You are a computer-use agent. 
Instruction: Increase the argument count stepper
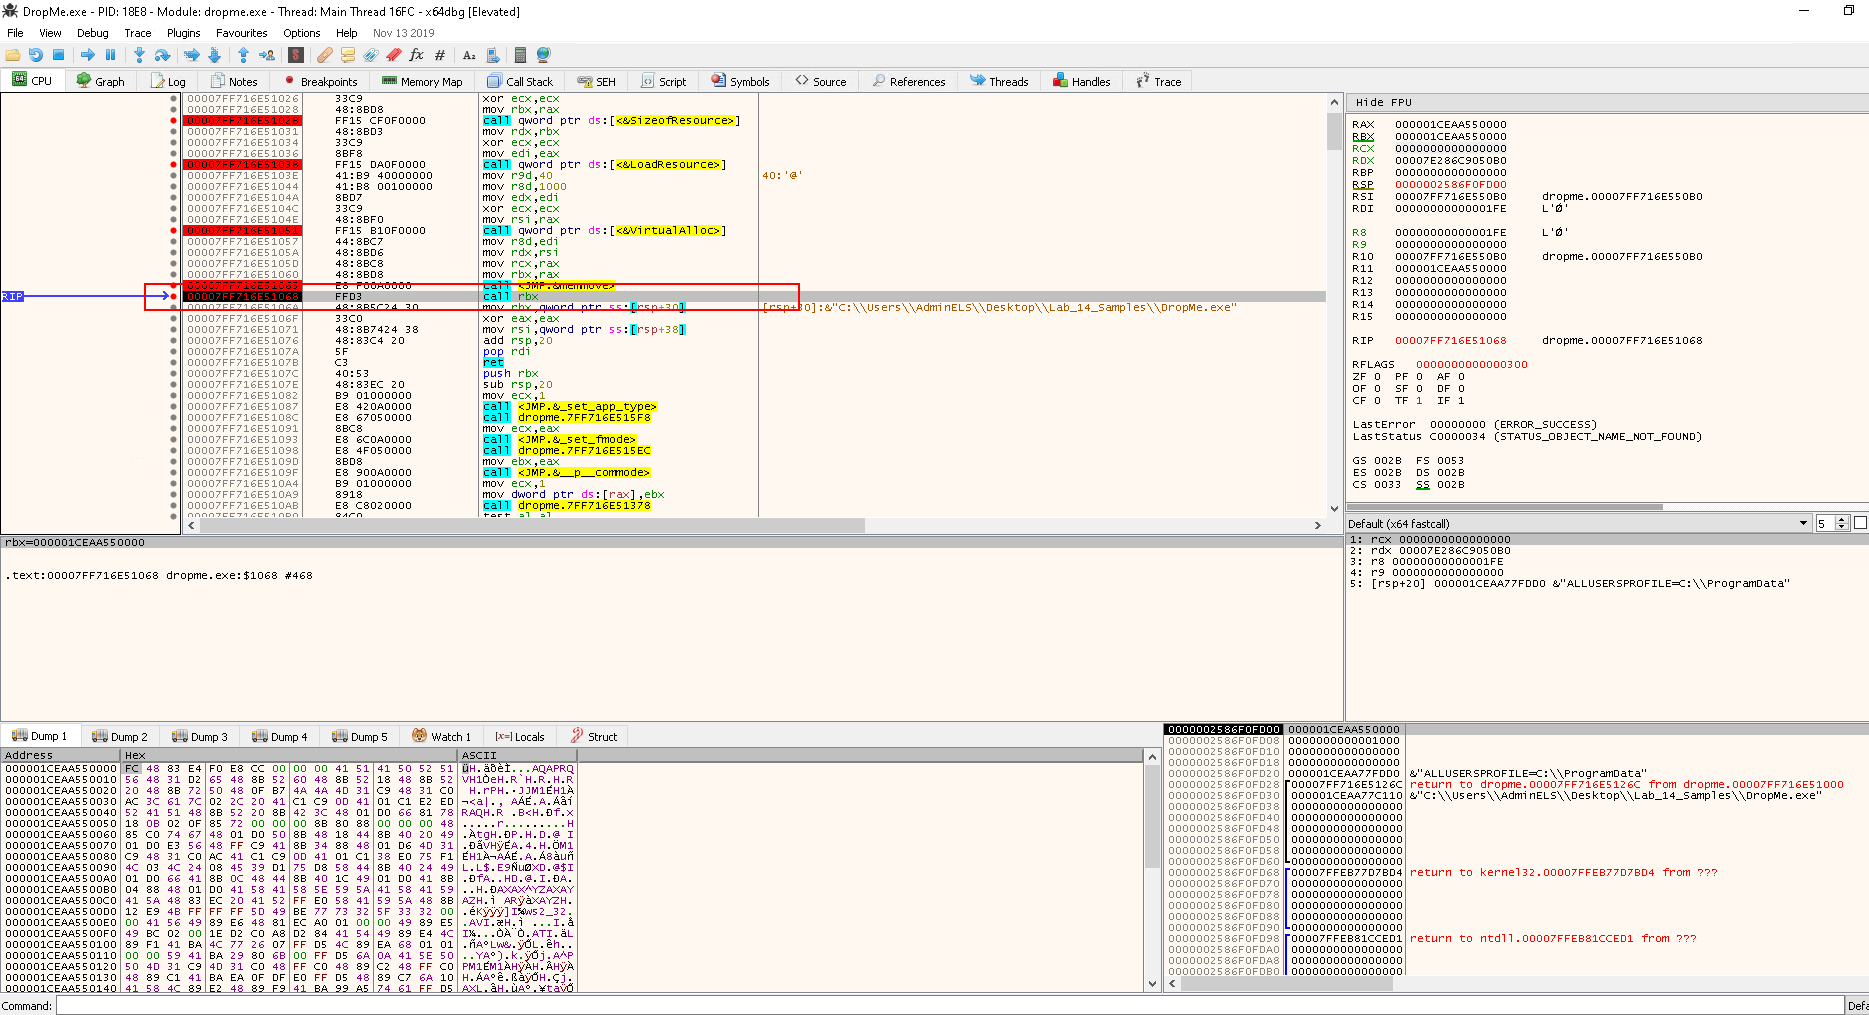tap(1842, 520)
